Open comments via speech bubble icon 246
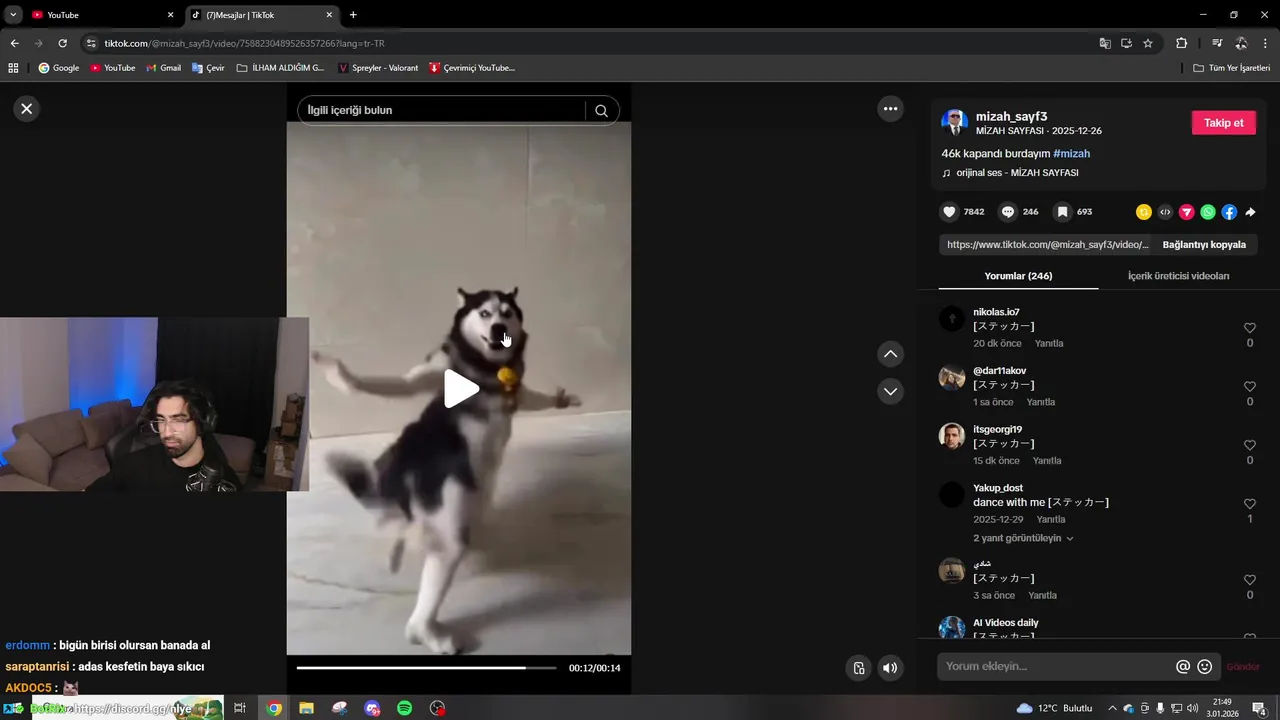 [x=1008, y=212]
